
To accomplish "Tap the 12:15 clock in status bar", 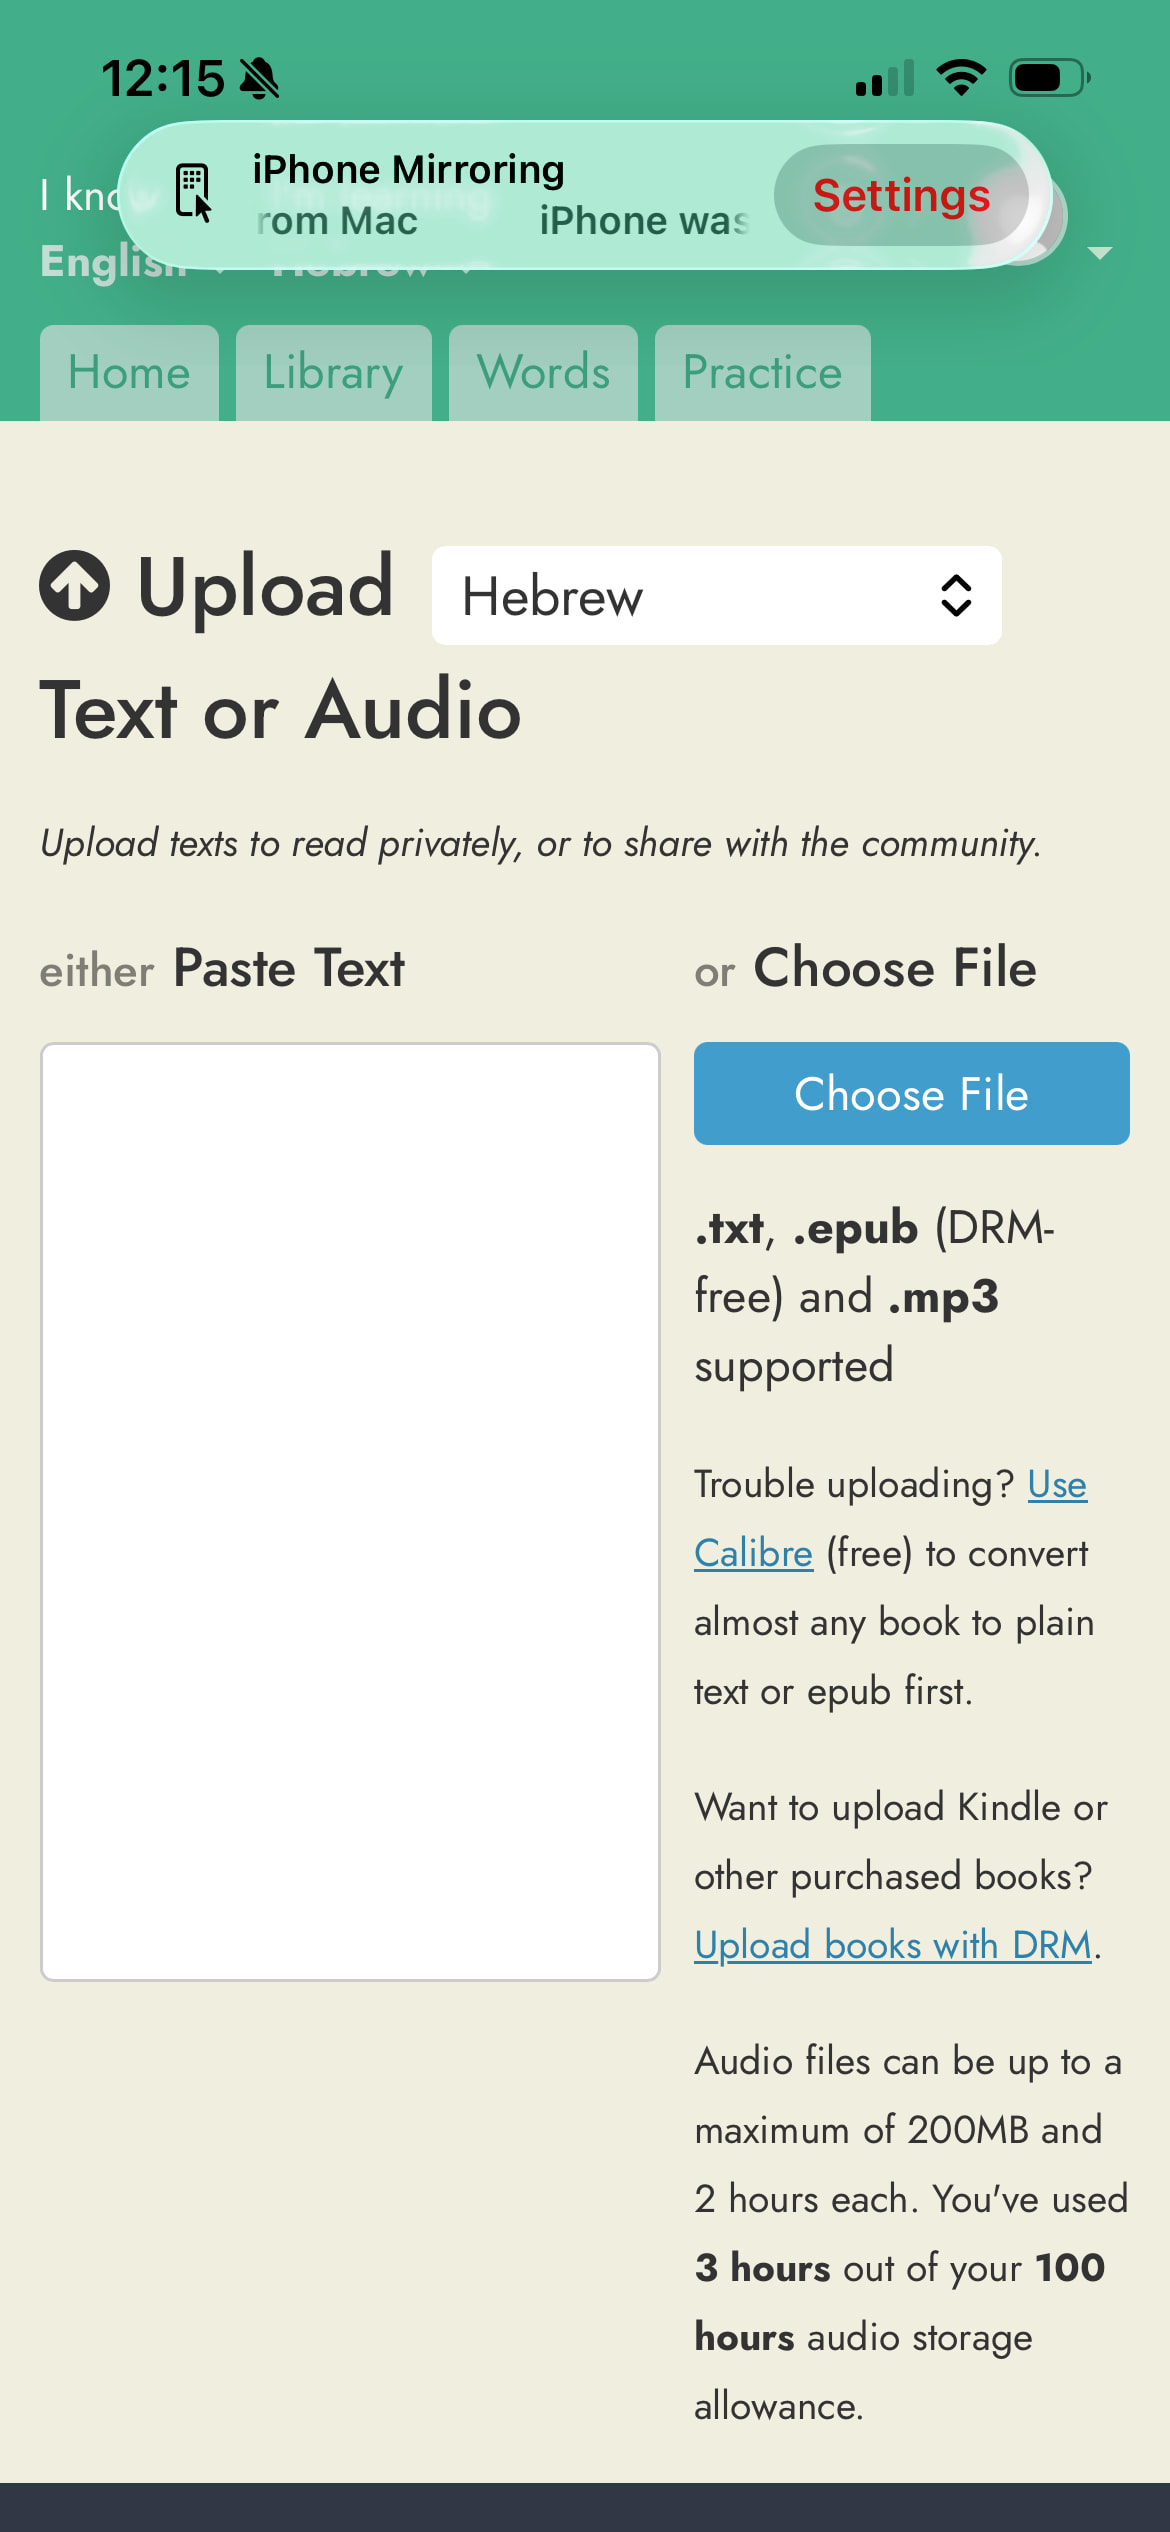I will (163, 78).
